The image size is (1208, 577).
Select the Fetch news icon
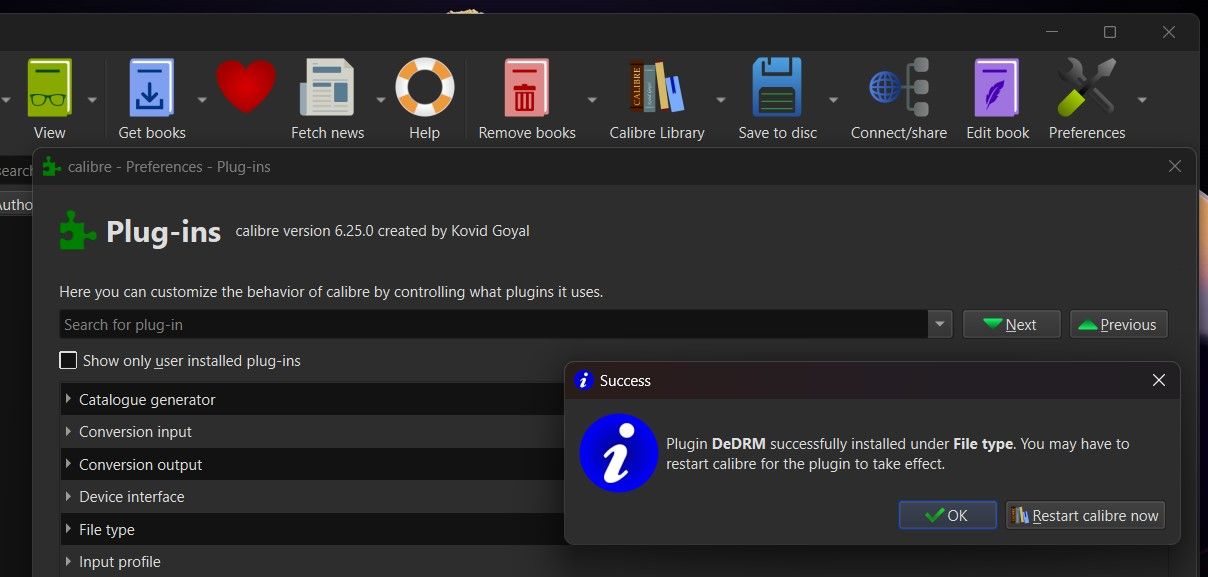point(327,87)
